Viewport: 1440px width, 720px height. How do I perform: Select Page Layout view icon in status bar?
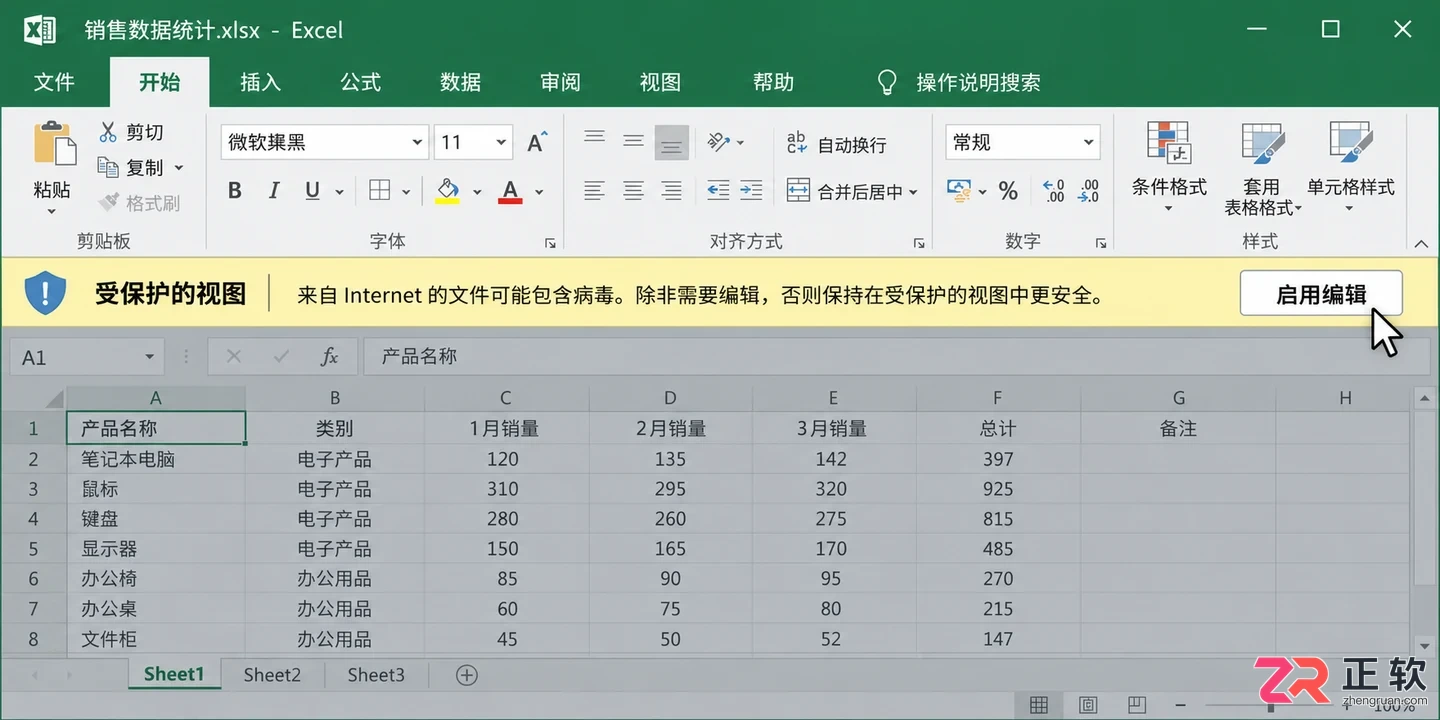pos(1088,705)
